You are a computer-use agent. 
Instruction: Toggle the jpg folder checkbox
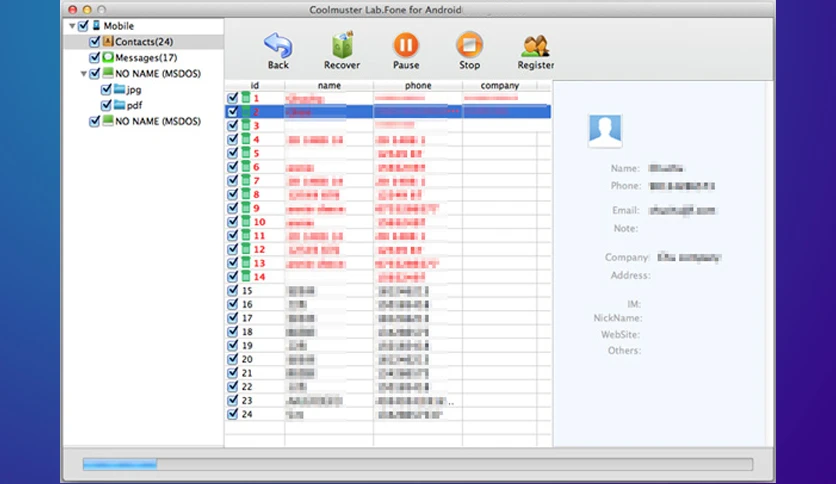point(107,89)
